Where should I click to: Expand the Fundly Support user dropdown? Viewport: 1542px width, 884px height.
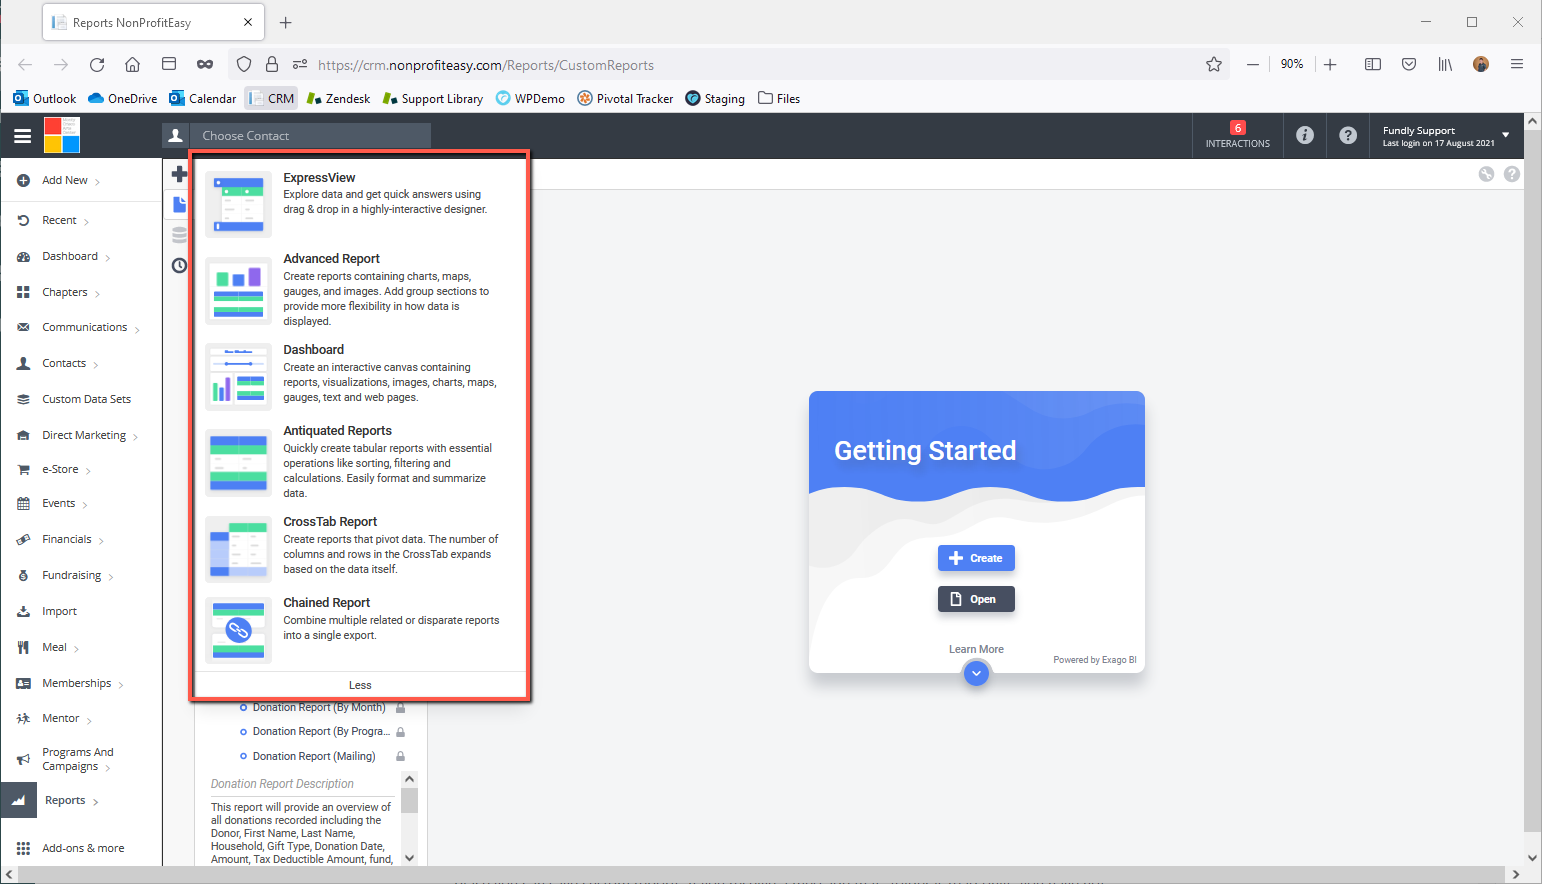click(x=1505, y=135)
